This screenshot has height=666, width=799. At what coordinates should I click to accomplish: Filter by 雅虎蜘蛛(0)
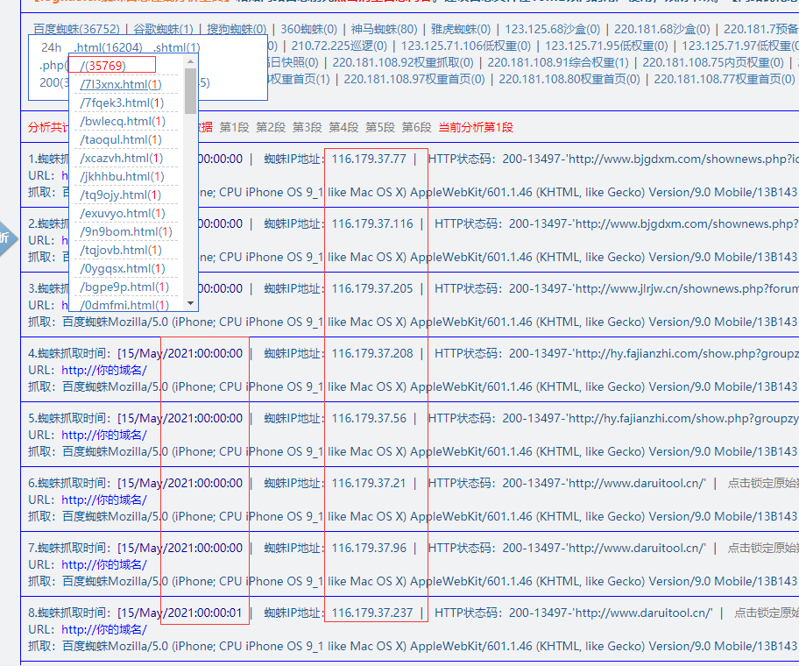click(461, 29)
